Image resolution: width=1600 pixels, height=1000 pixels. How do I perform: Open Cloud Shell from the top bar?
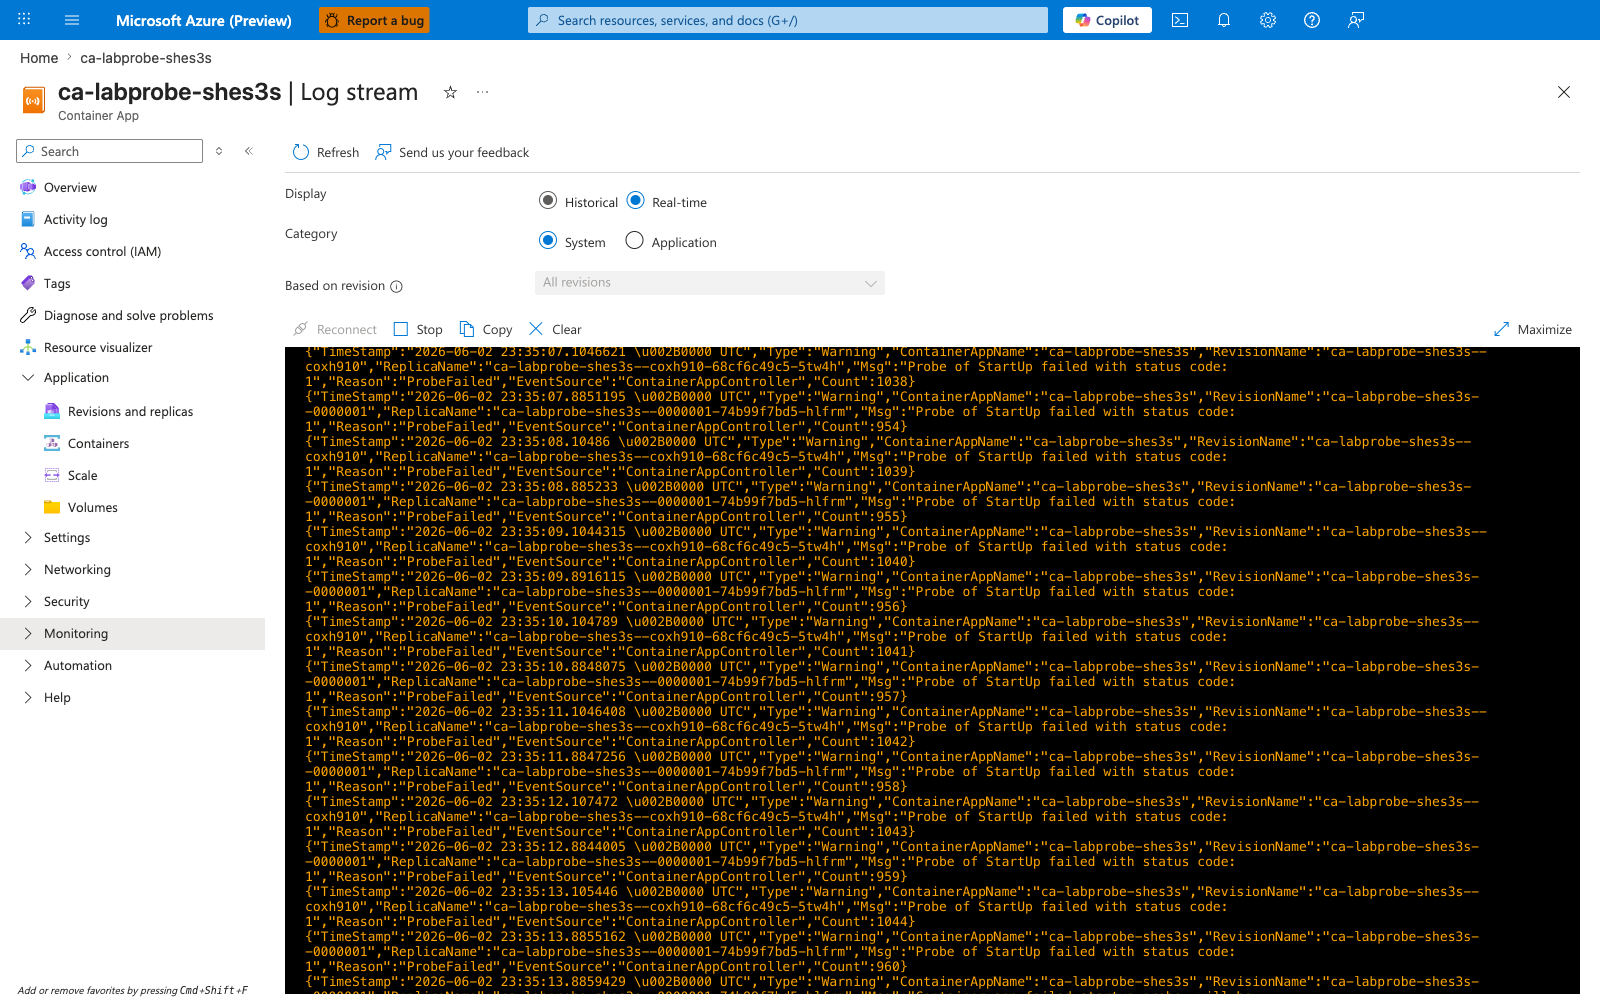click(1180, 20)
